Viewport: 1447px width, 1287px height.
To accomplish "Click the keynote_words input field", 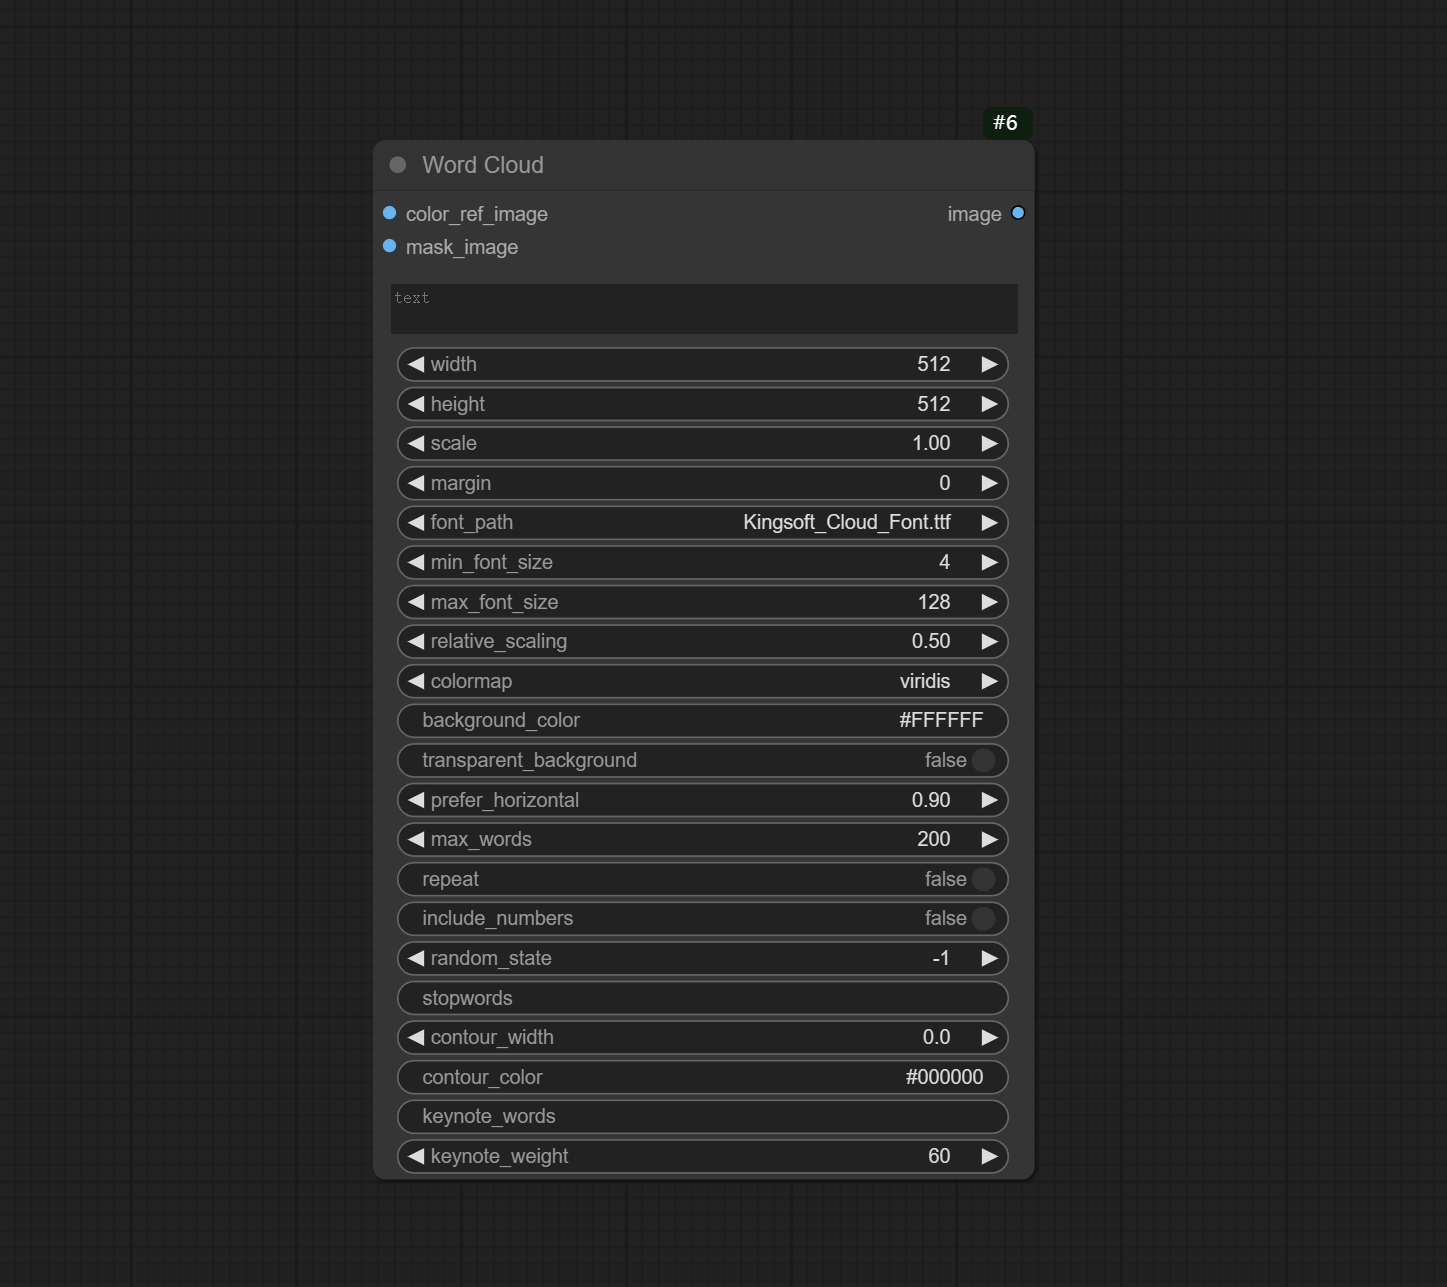I will pos(702,1116).
